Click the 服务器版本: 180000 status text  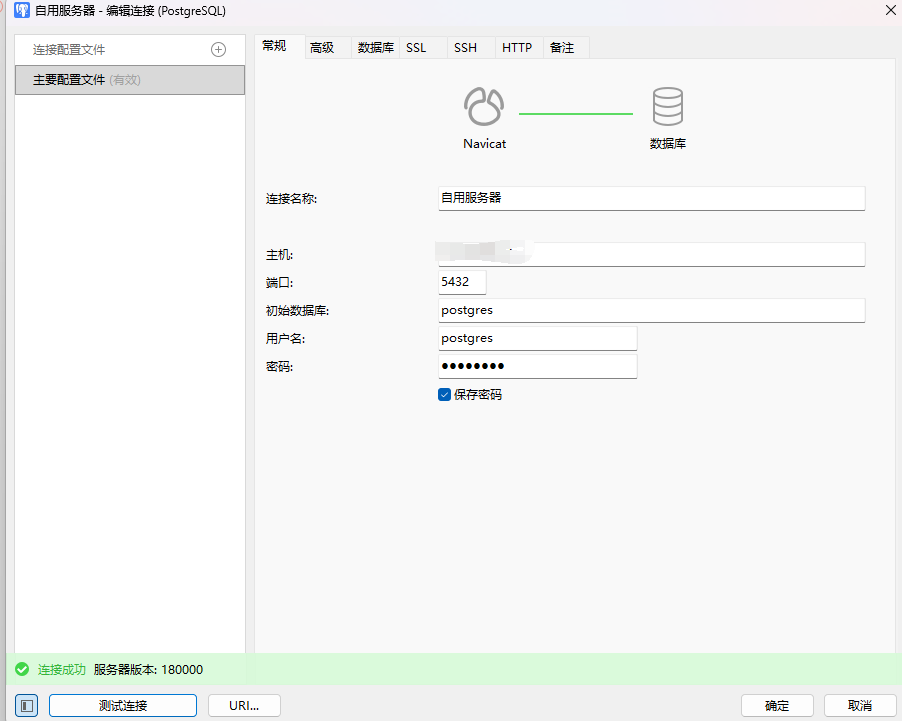tap(148, 670)
